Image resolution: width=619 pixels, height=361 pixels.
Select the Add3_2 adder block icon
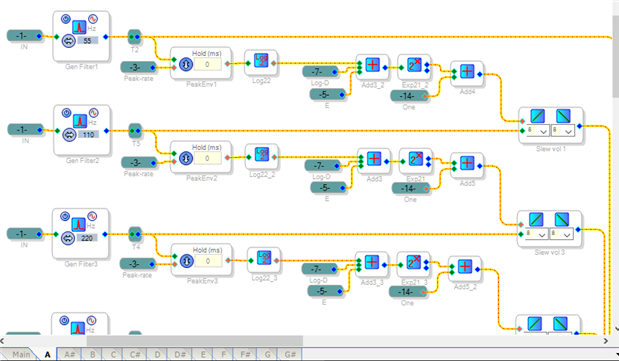tap(372, 64)
